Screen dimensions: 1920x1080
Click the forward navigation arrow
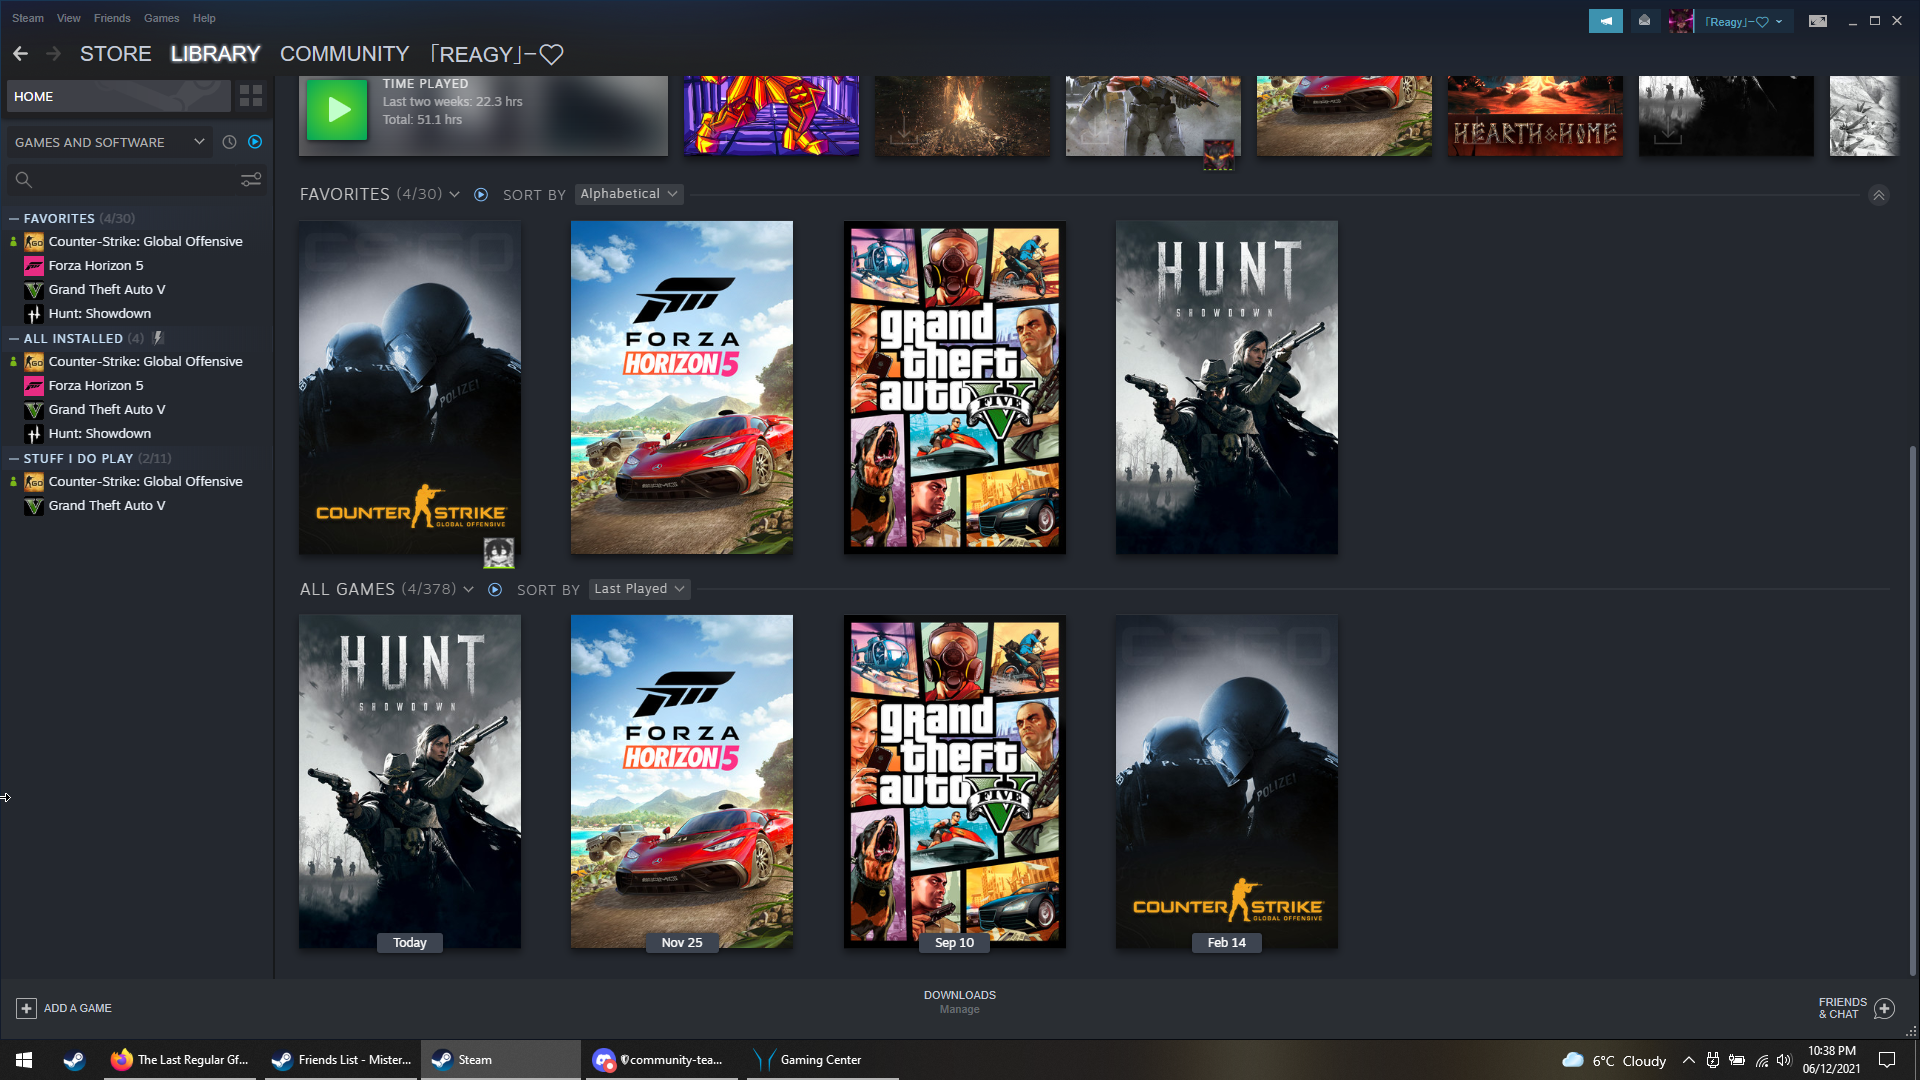coord(54,54)
